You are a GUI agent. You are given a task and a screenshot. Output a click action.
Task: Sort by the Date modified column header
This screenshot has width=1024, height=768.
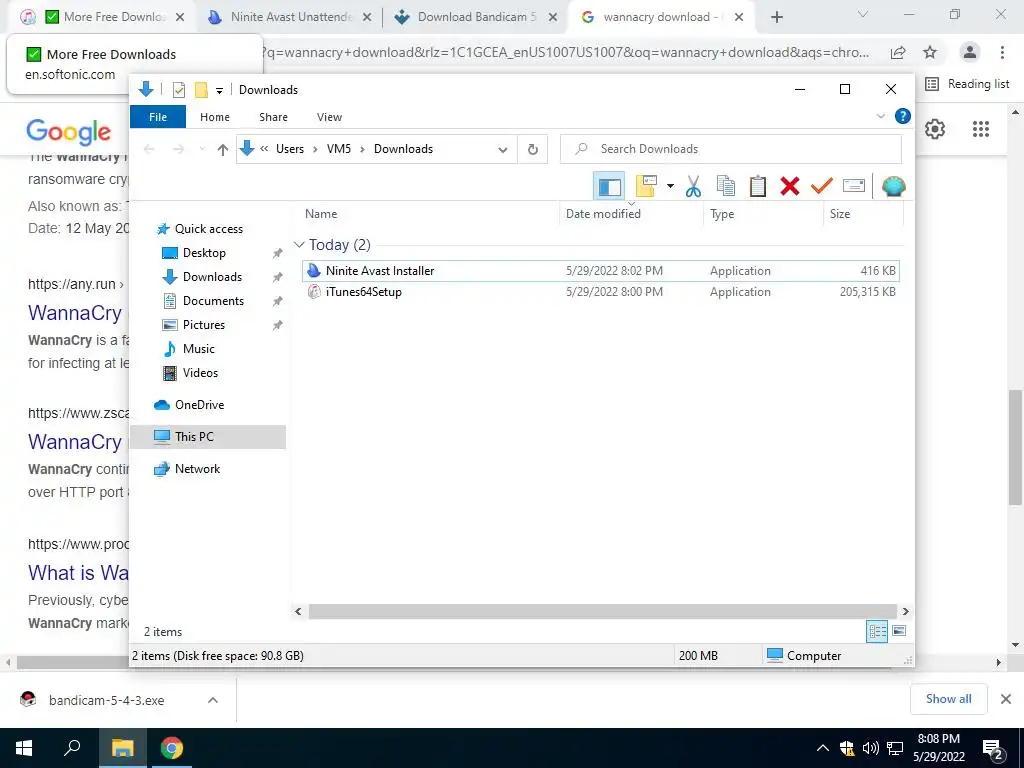631,214
